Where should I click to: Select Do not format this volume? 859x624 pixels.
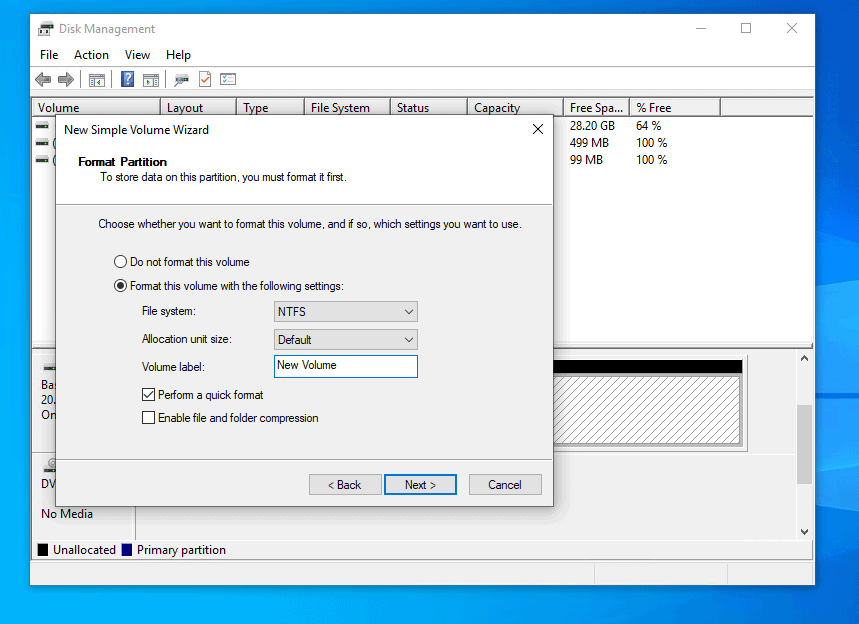coord(120,262)
